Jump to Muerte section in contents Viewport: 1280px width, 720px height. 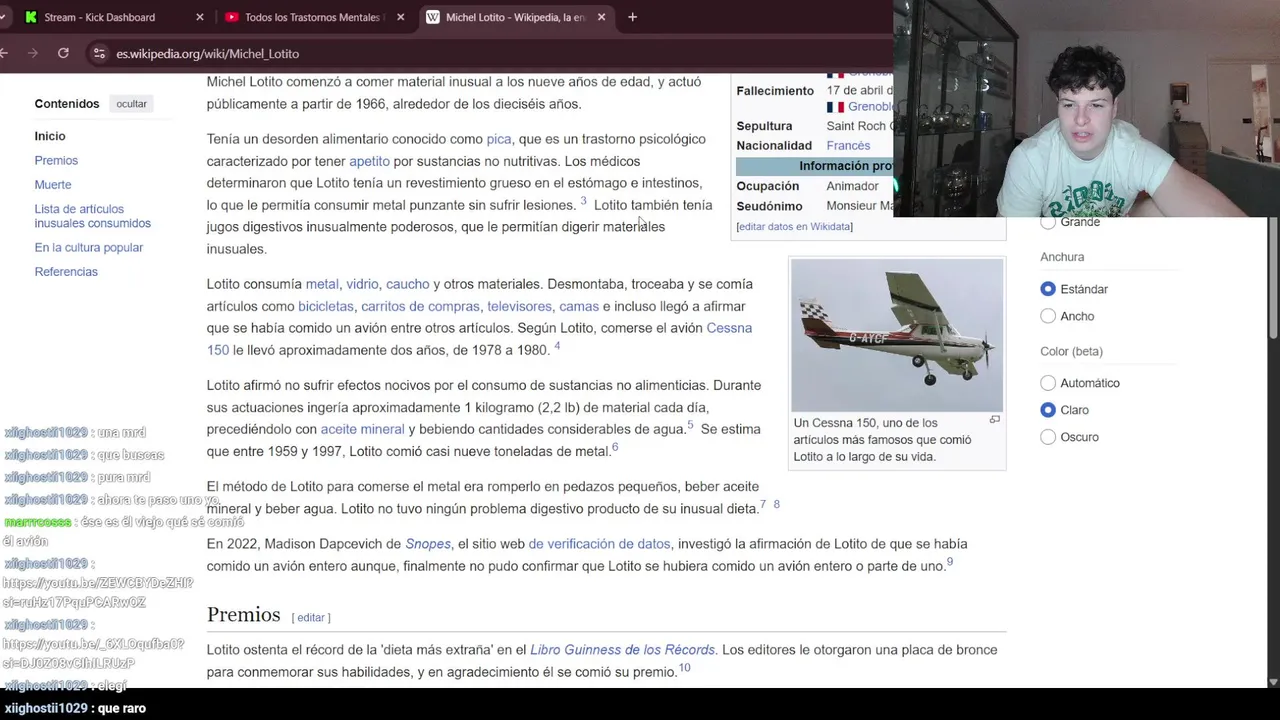(x=53, y=185)
